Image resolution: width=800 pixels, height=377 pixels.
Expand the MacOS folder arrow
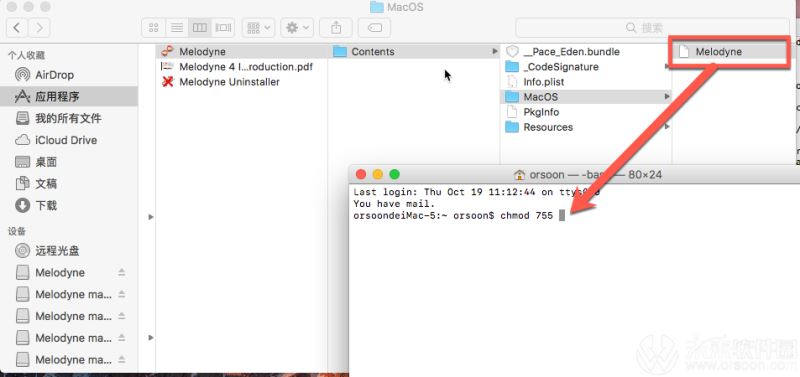pos(666,96)
